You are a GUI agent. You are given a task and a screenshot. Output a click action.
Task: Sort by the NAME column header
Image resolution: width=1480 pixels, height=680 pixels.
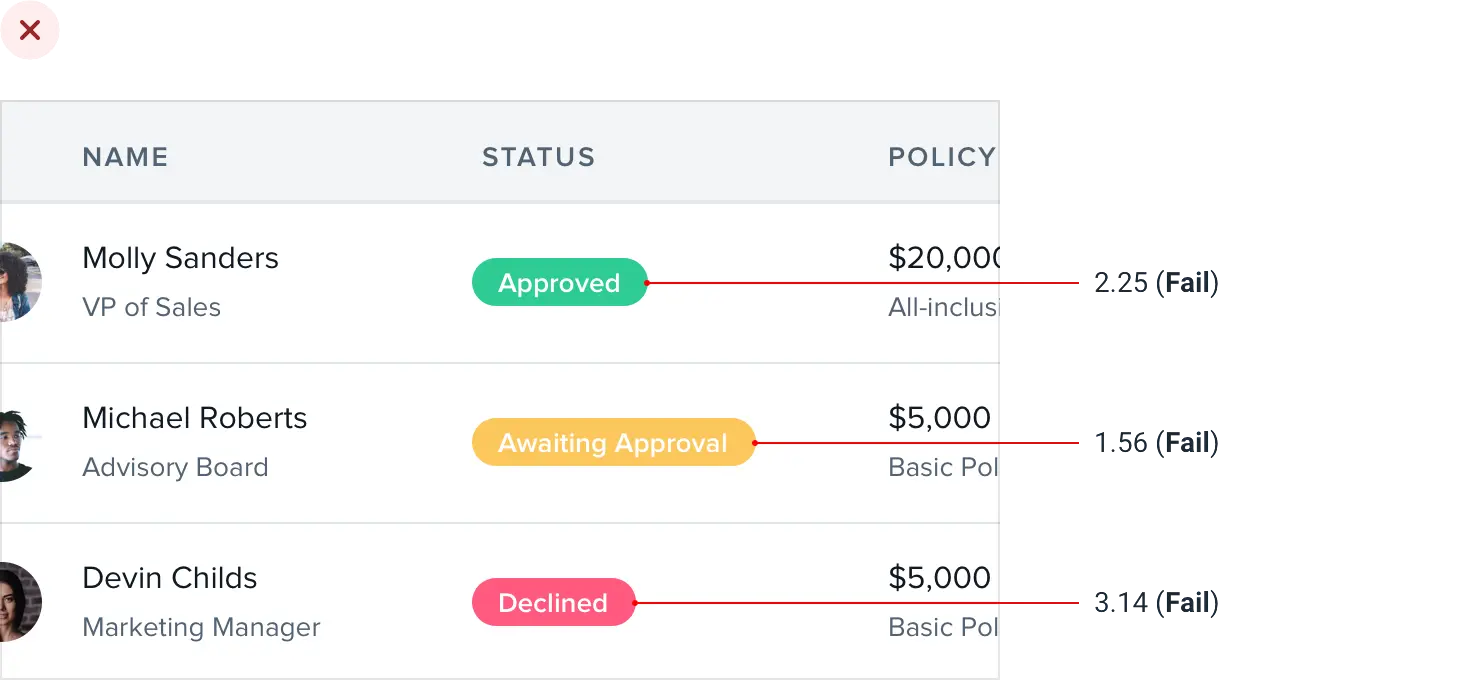click(125, 157)
